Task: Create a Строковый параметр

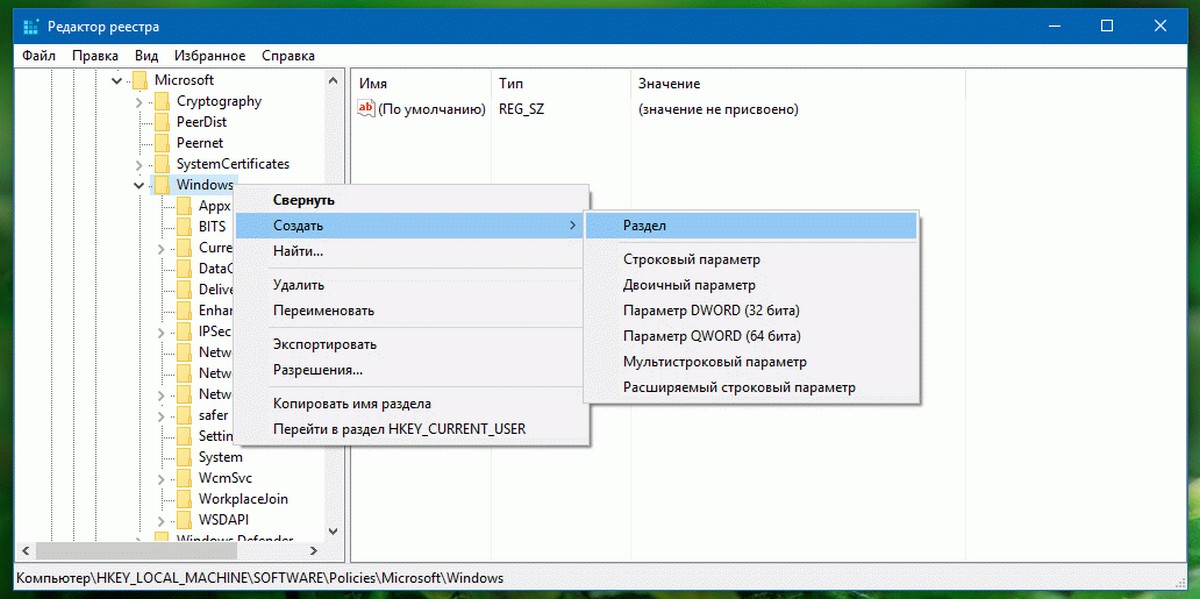Action: [751, 260]
